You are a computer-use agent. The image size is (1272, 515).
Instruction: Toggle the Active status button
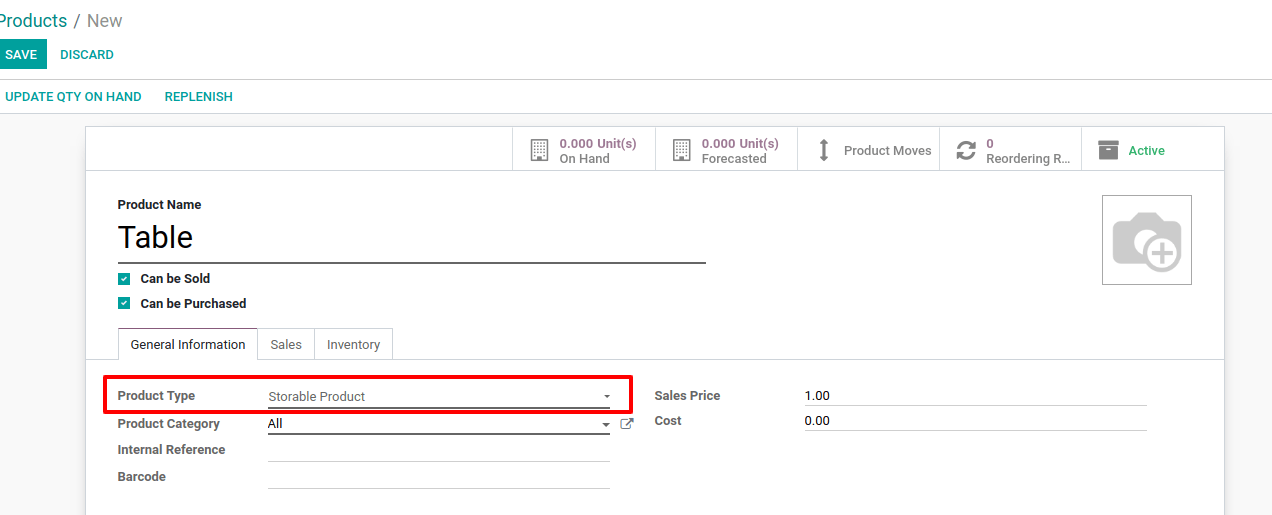tap(1153, 150)
